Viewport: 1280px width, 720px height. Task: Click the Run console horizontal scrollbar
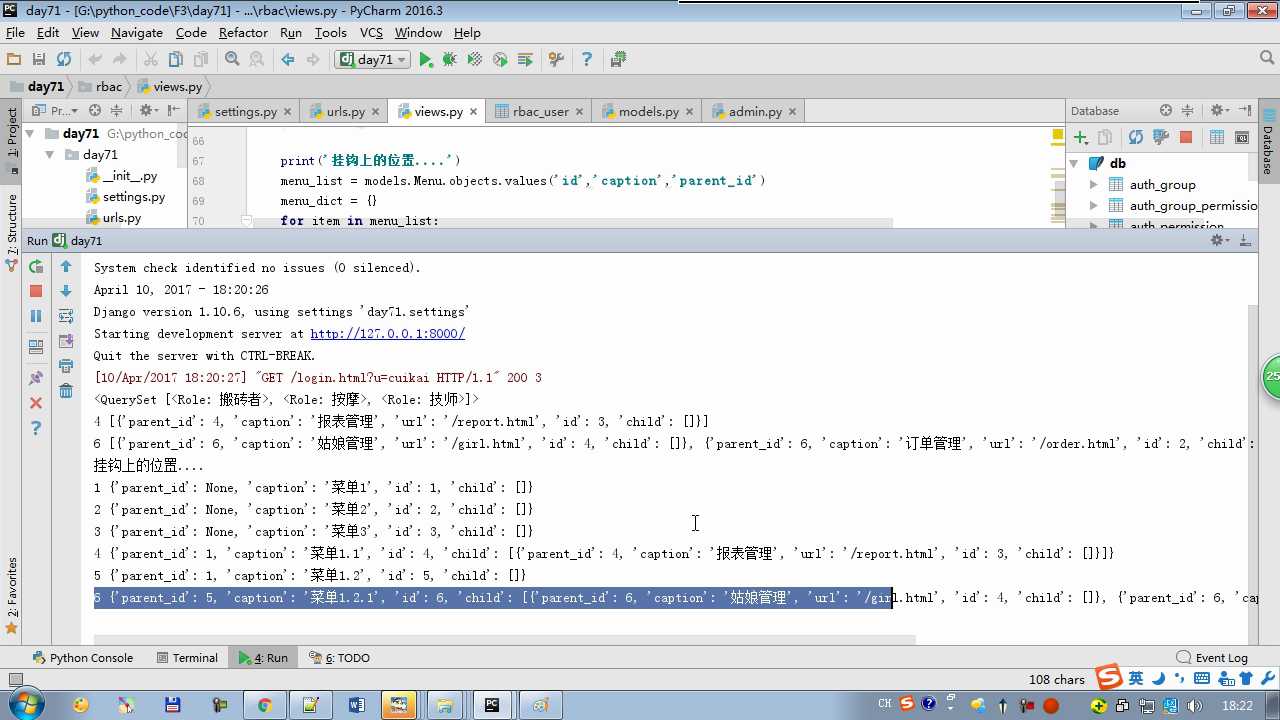[505, 638]
